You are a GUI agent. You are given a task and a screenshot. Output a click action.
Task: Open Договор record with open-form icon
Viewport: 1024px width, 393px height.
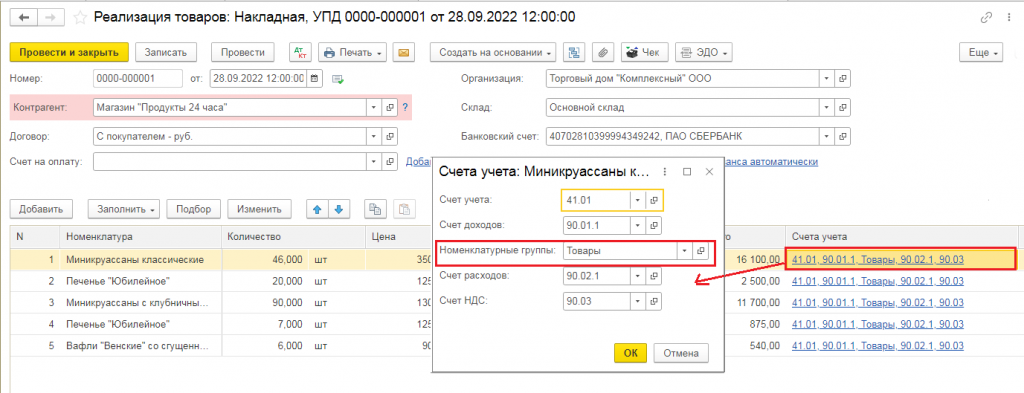[x=389, y=137]
